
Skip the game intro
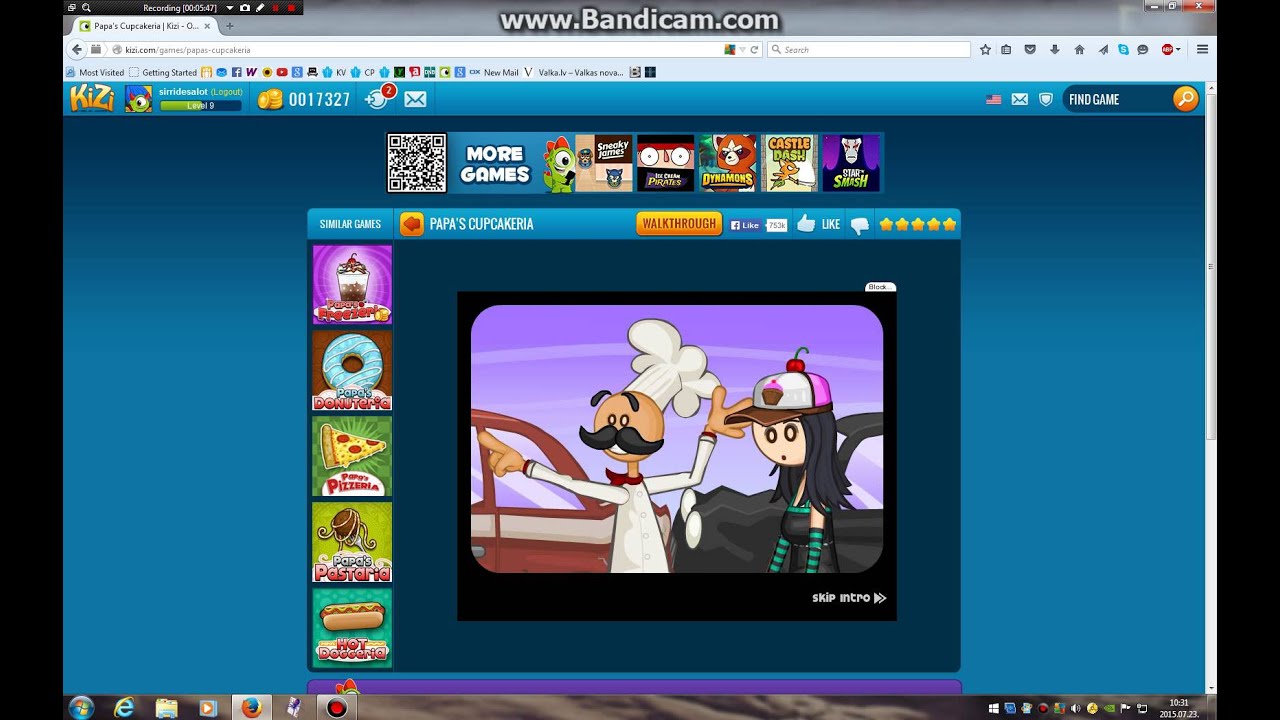(x=849, y=598)
